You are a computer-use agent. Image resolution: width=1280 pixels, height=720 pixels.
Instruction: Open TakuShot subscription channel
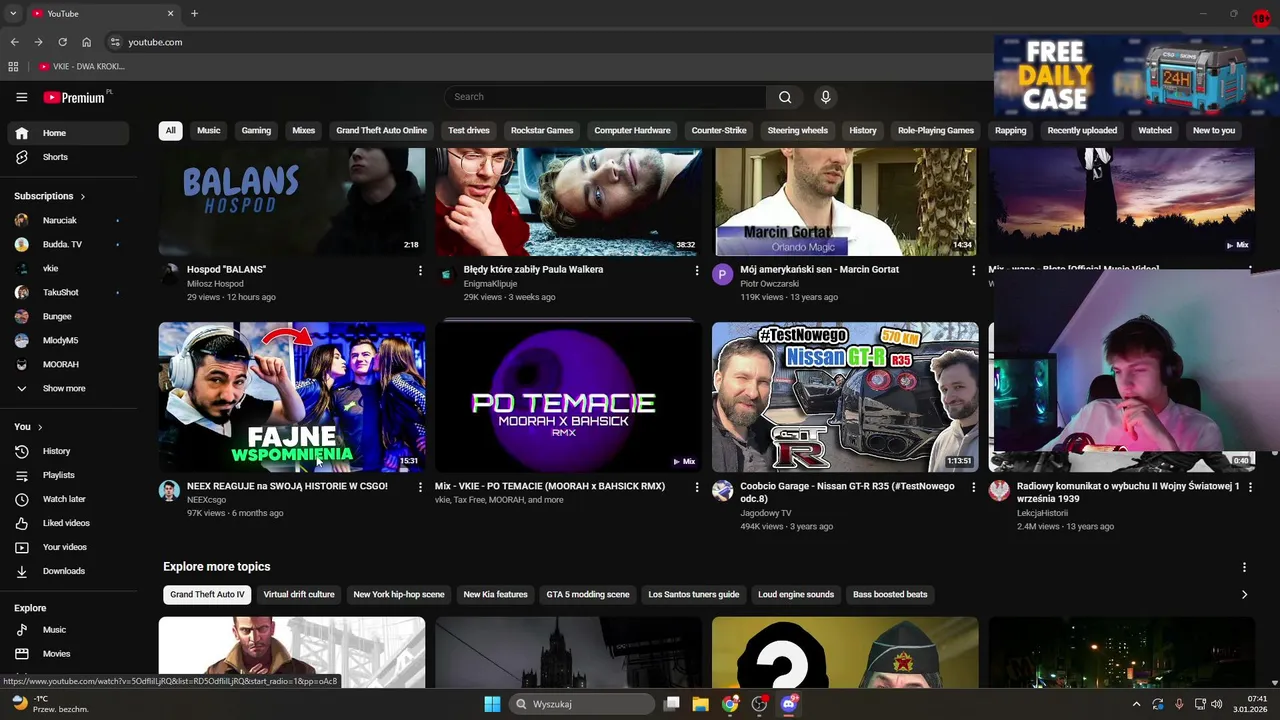68,293
